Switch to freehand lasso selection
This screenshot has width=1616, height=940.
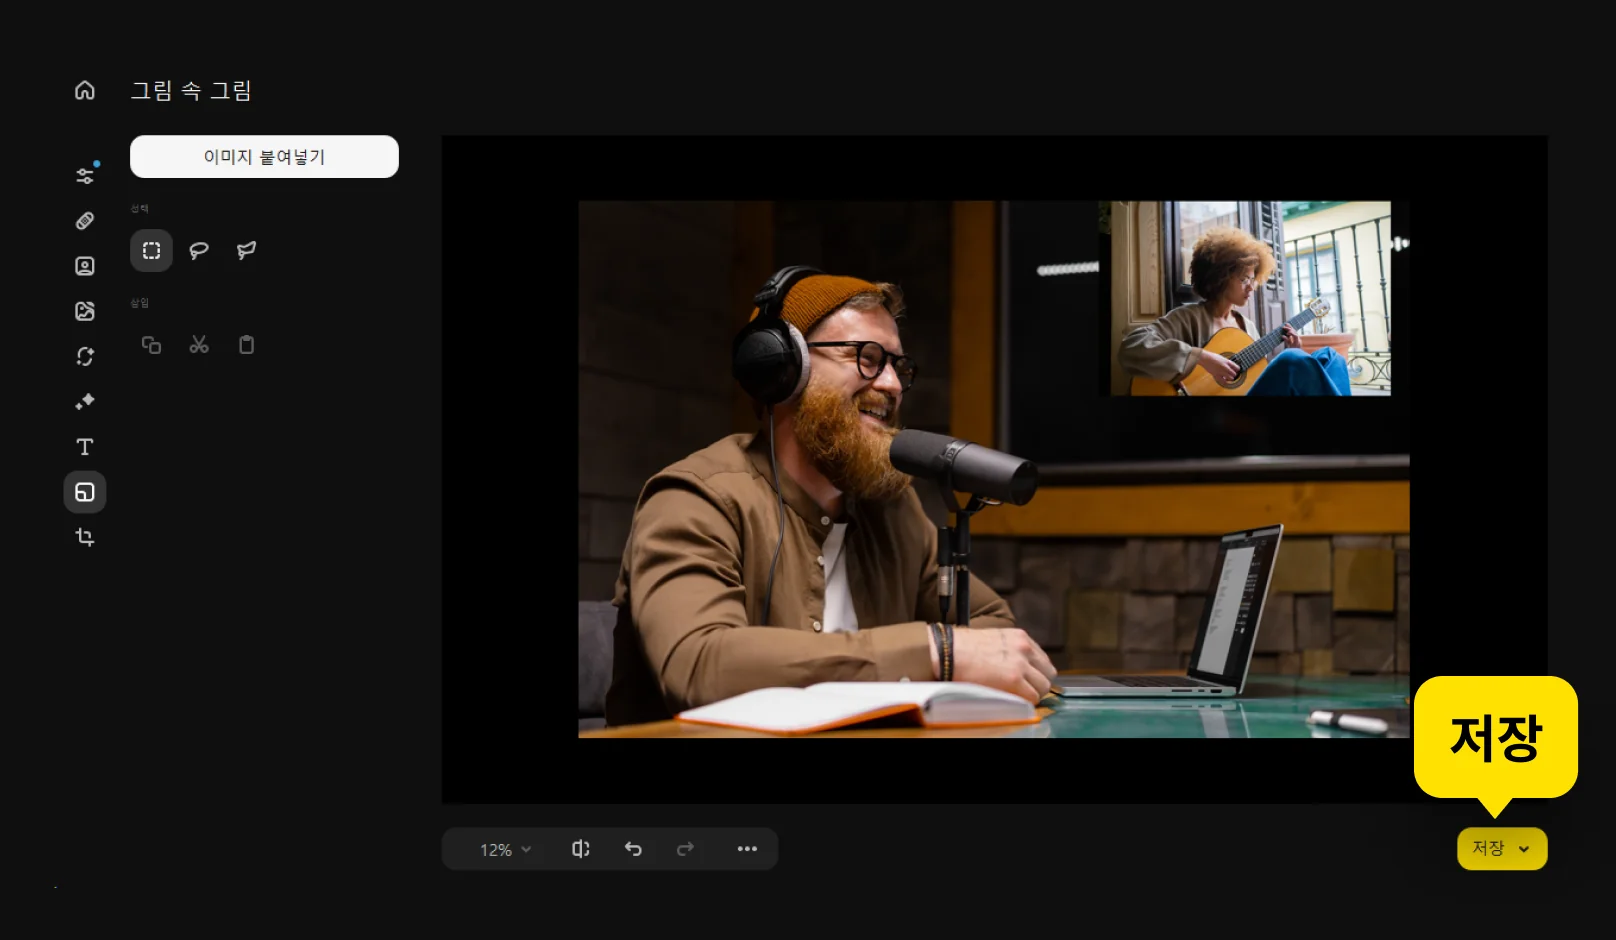pyautogui.click(x=199, y=251)
